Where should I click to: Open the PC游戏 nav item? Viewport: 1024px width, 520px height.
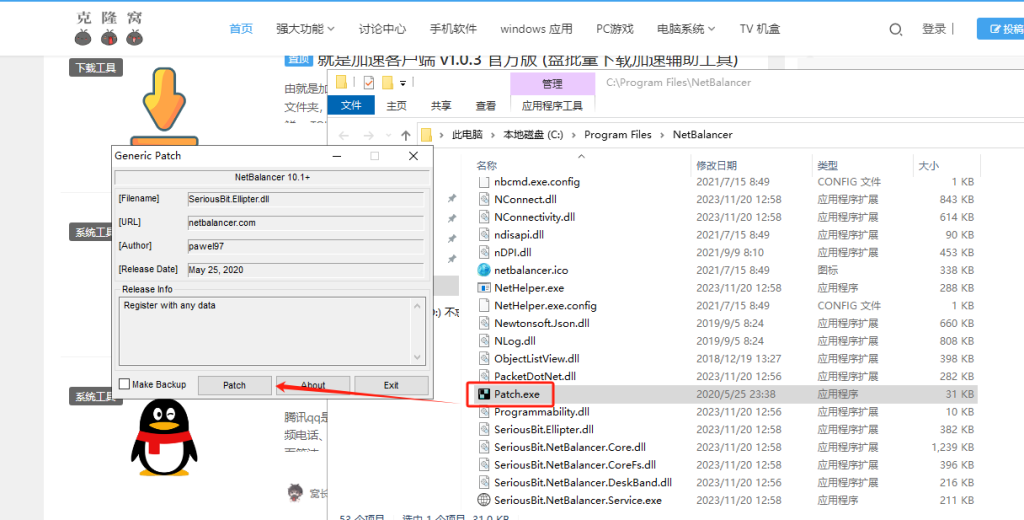coord(615,29)
